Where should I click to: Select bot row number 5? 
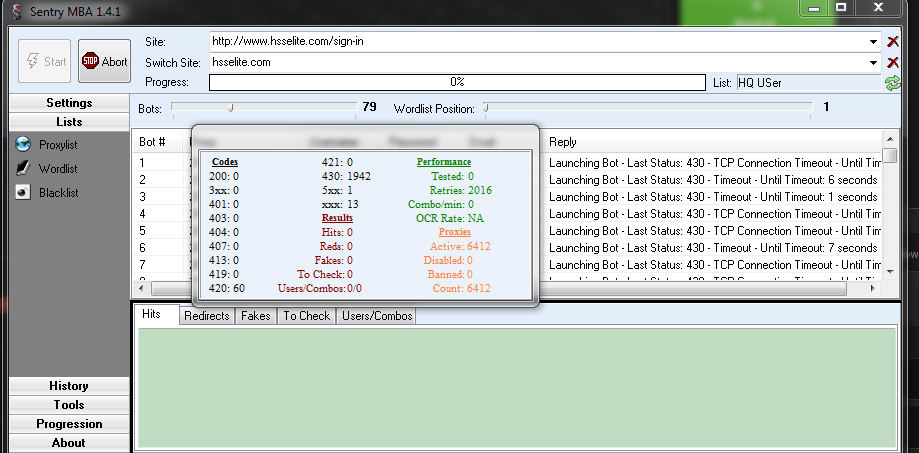click(142, 231)
